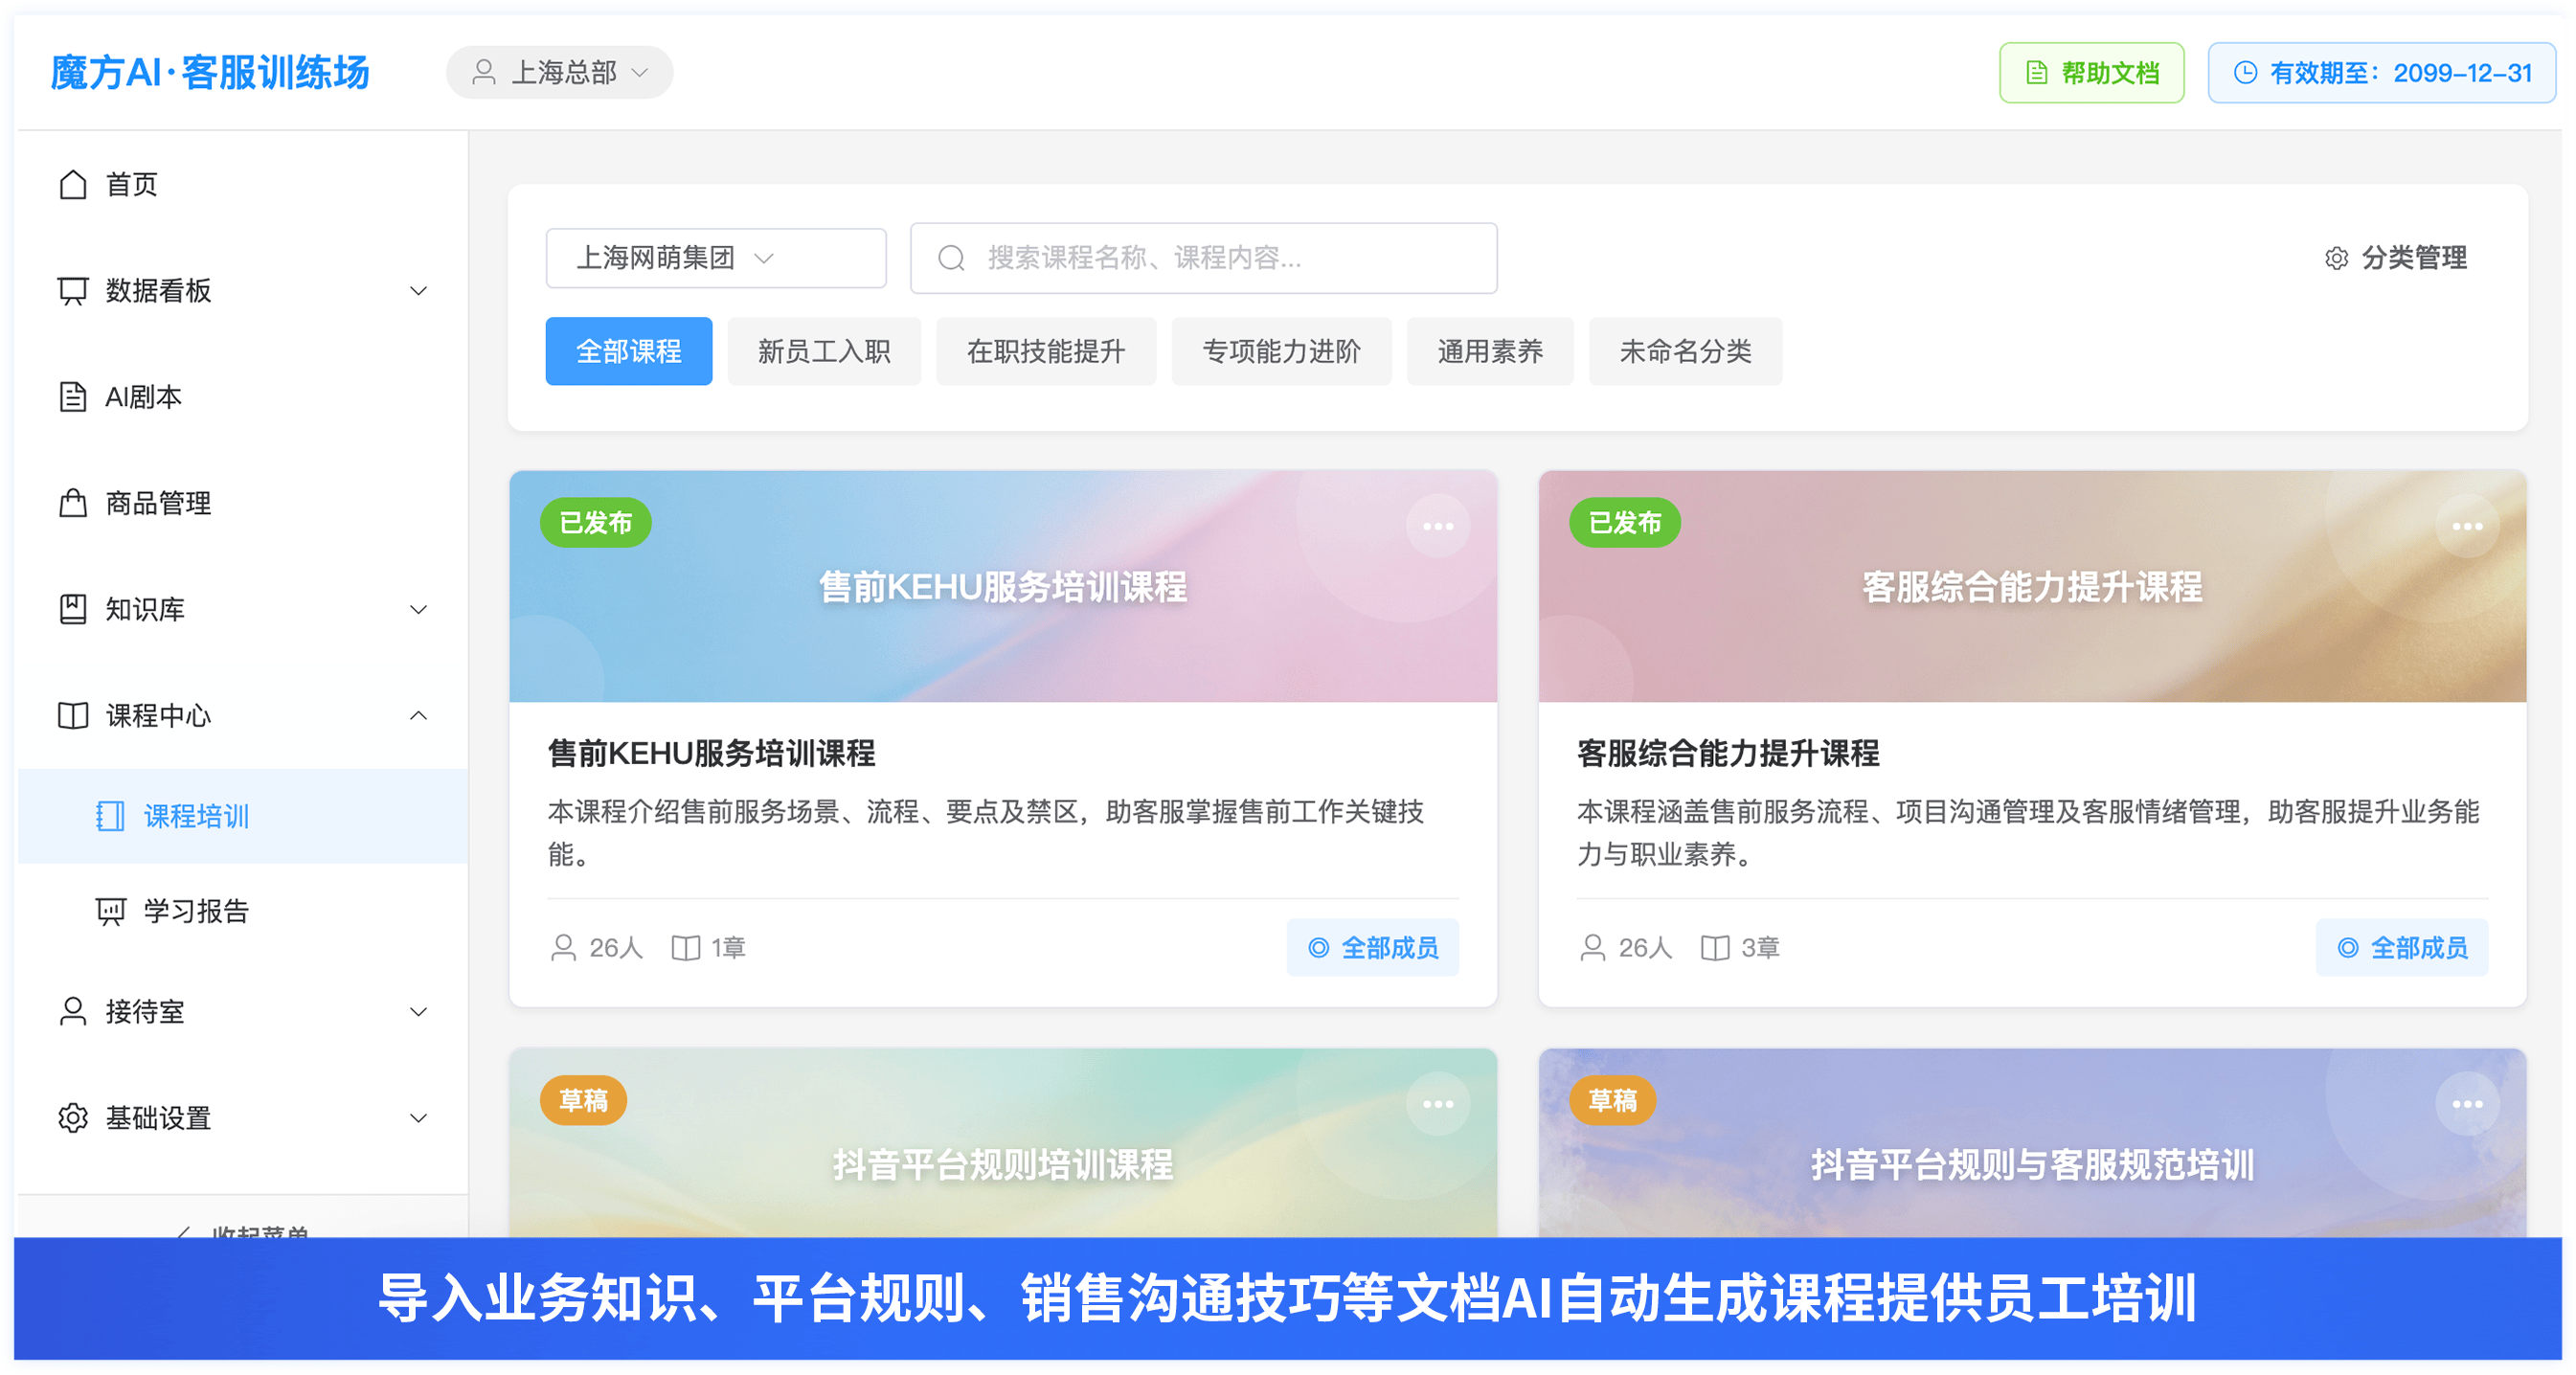Click the document icon in 帮助文档 button
Image resolution: width=2576 pixels, height=1375 pixels.
pyautogui.click(x=2036, y=73)
